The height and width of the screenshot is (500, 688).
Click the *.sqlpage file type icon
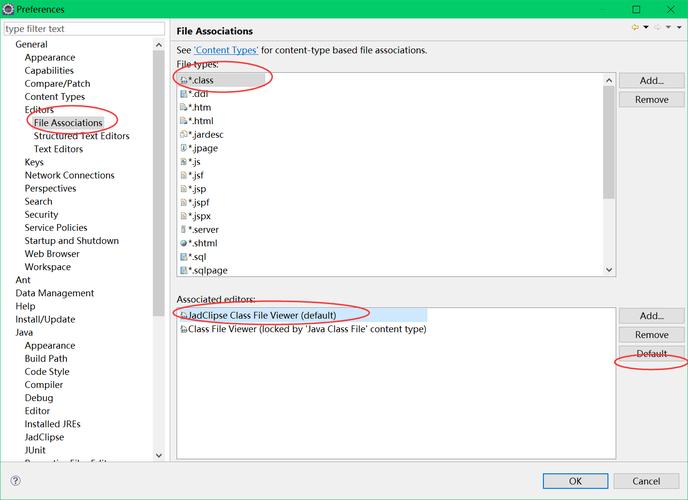pyautogui.click(x=184, y=271)
